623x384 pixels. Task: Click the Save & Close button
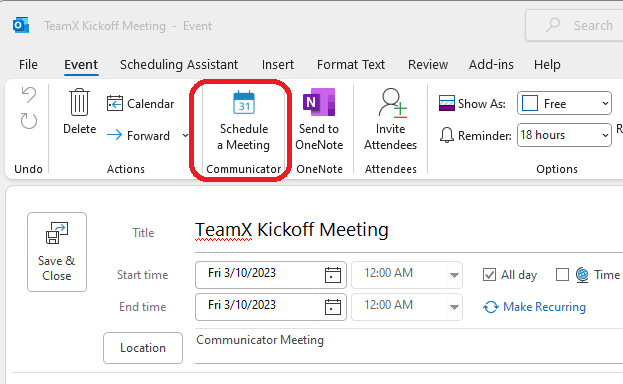(57, 252)
